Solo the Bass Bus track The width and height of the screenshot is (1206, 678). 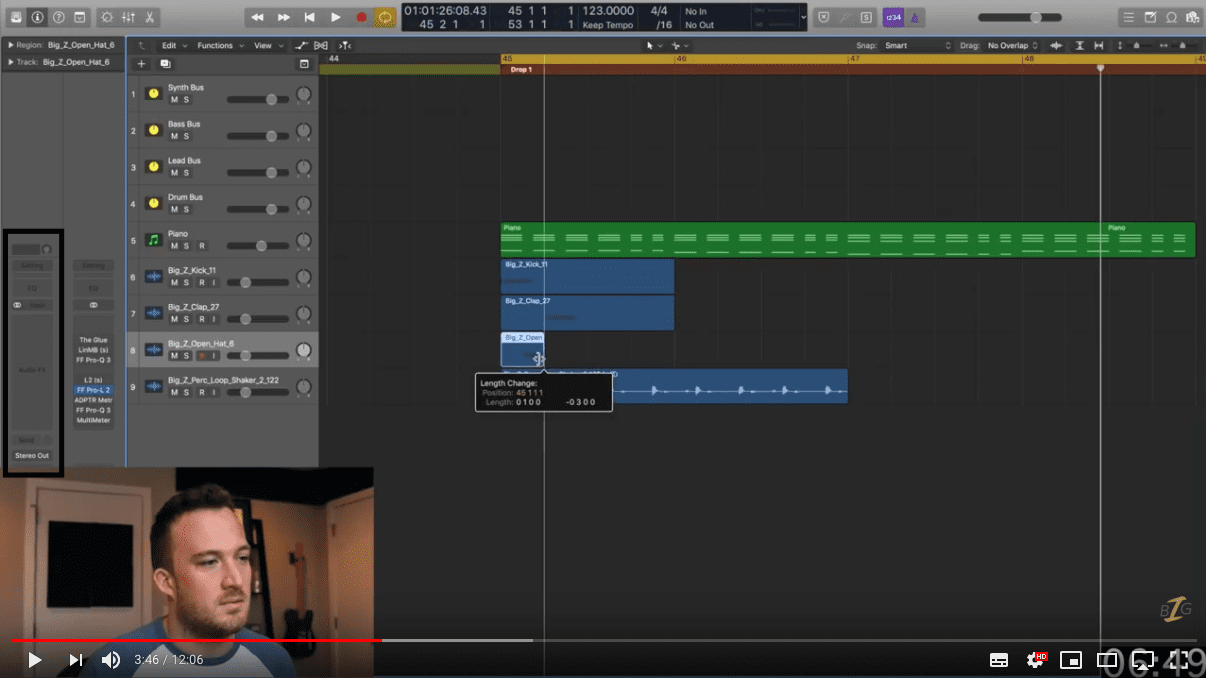(186, 136)
